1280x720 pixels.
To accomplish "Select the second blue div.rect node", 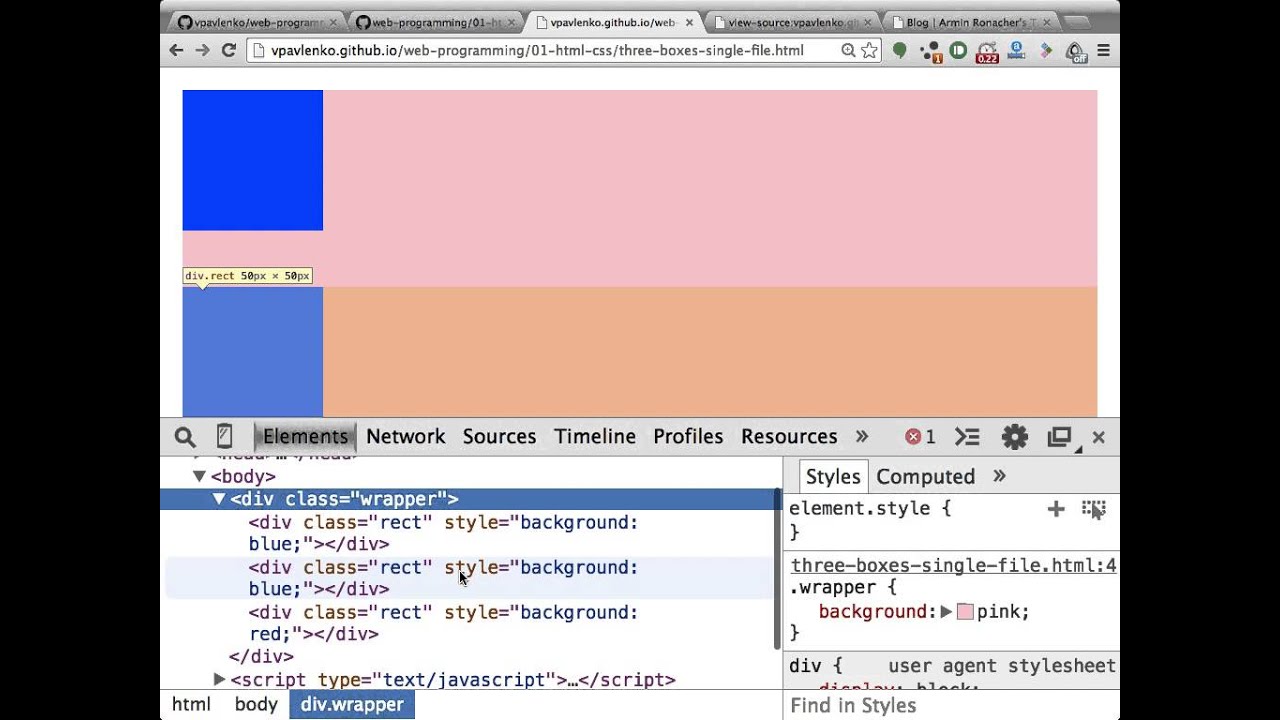I will click(x=468, y=578).
